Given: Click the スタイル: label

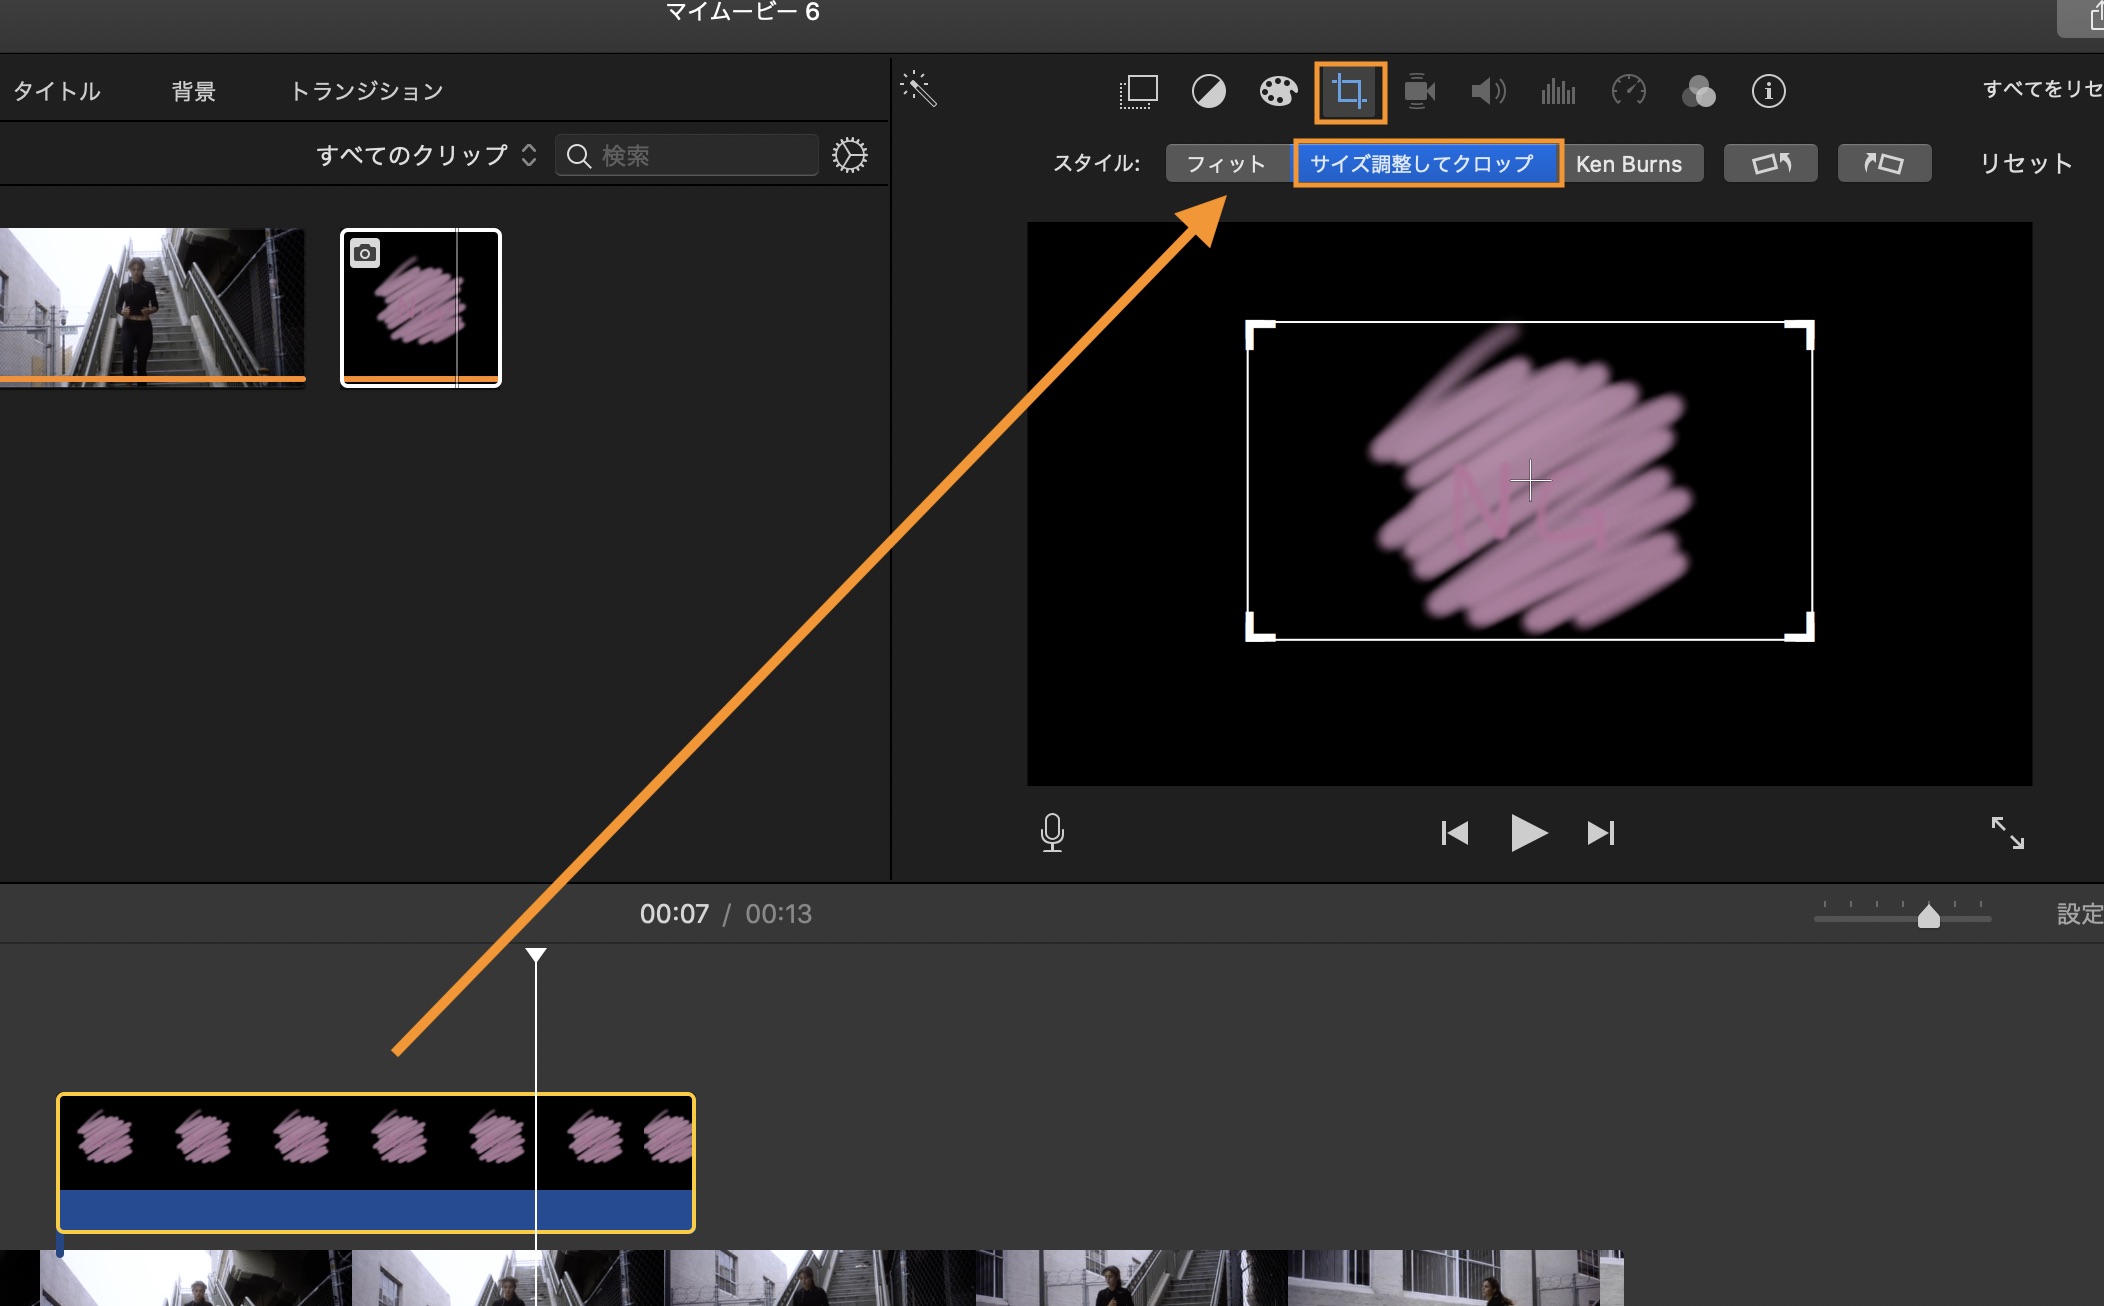Looking at the screenshot, I should tap(1096, 163).
